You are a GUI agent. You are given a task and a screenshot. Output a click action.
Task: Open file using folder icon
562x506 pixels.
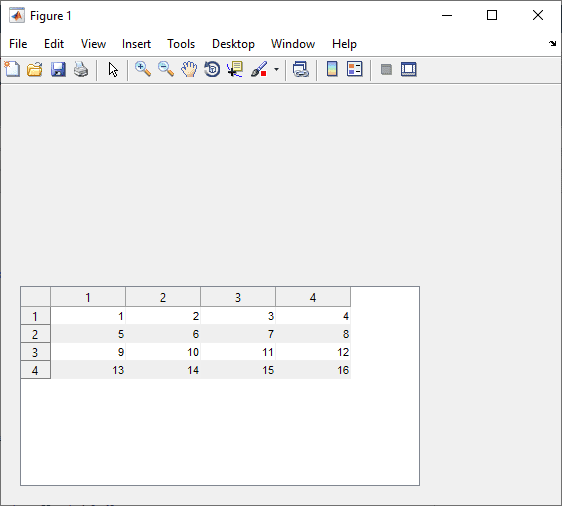(35, 69)
